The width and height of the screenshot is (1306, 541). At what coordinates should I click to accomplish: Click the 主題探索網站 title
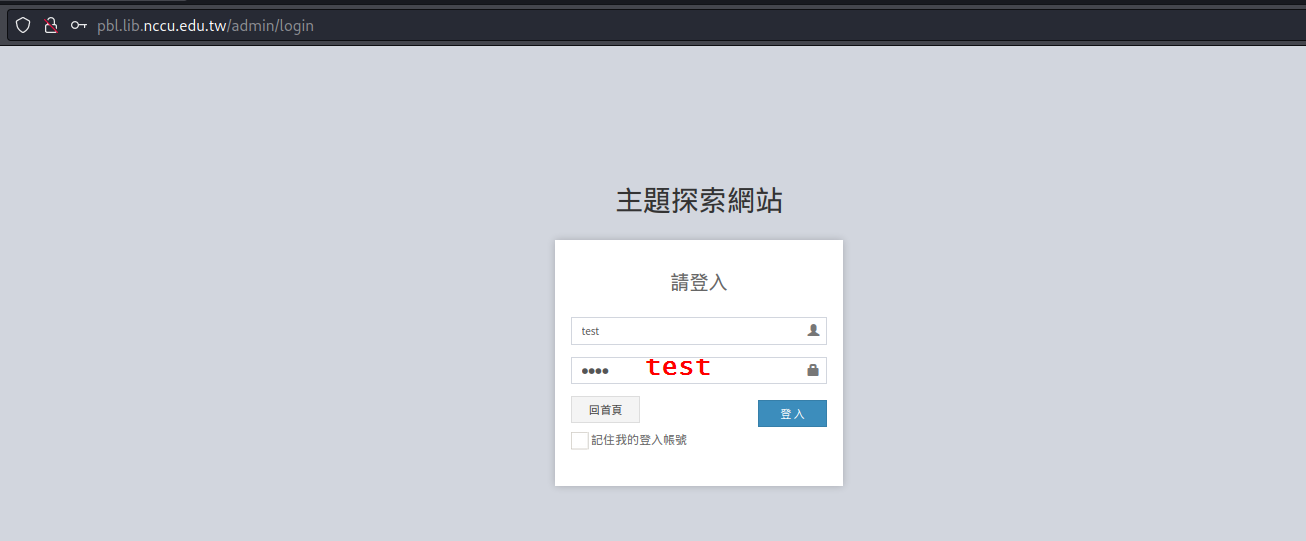699,201
